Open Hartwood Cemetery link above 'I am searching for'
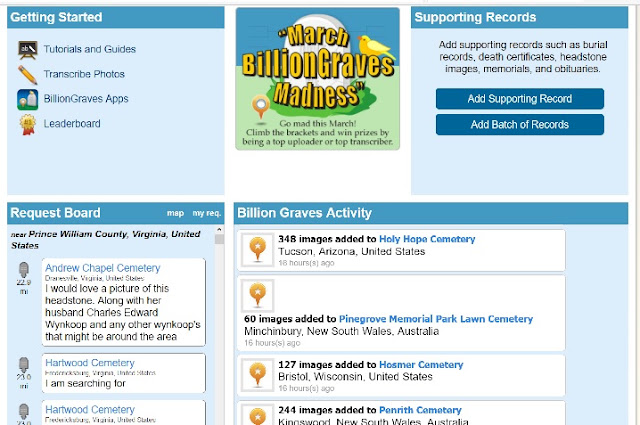This screenshot has width=640, height=425. click(x=90, y=363)
